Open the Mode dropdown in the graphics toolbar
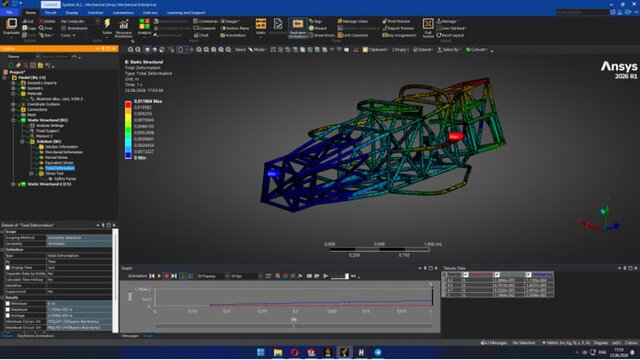Screen dimensions: 640x360 tap(257, 50)
